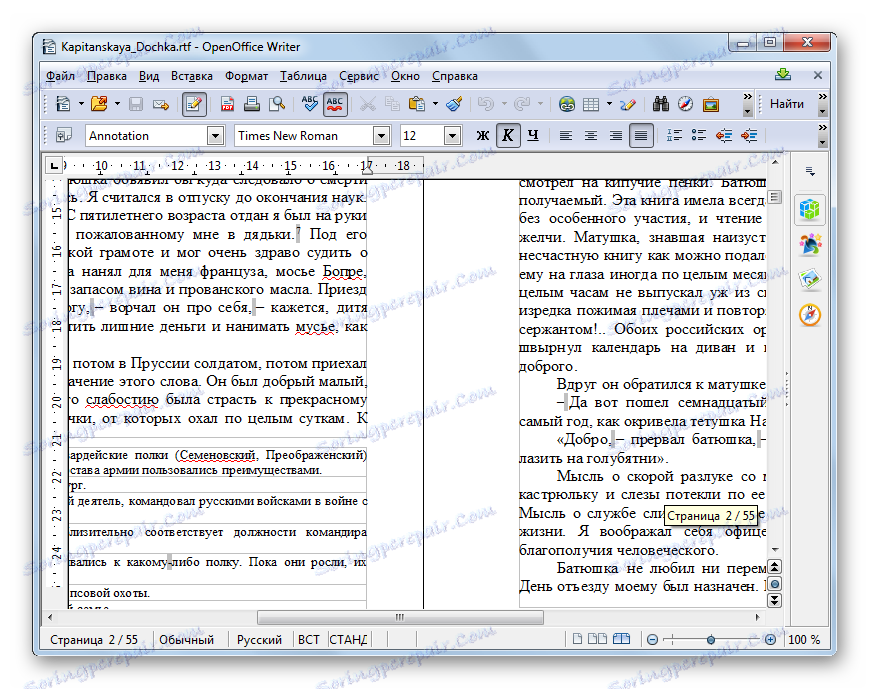Toggle AutoSpellcheck red-underlined ABC button

[x=335, y=104]
